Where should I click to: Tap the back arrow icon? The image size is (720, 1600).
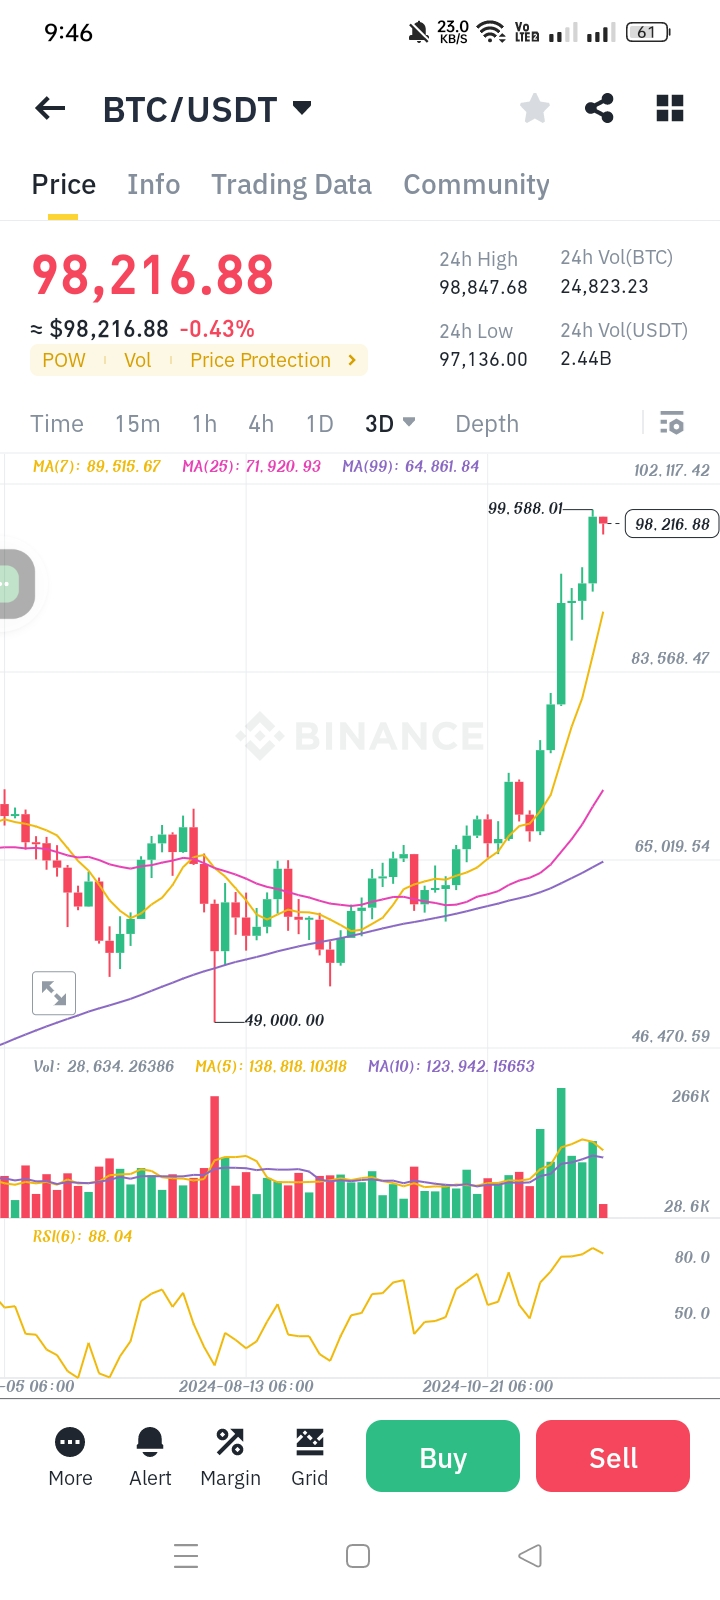[50, 108]
